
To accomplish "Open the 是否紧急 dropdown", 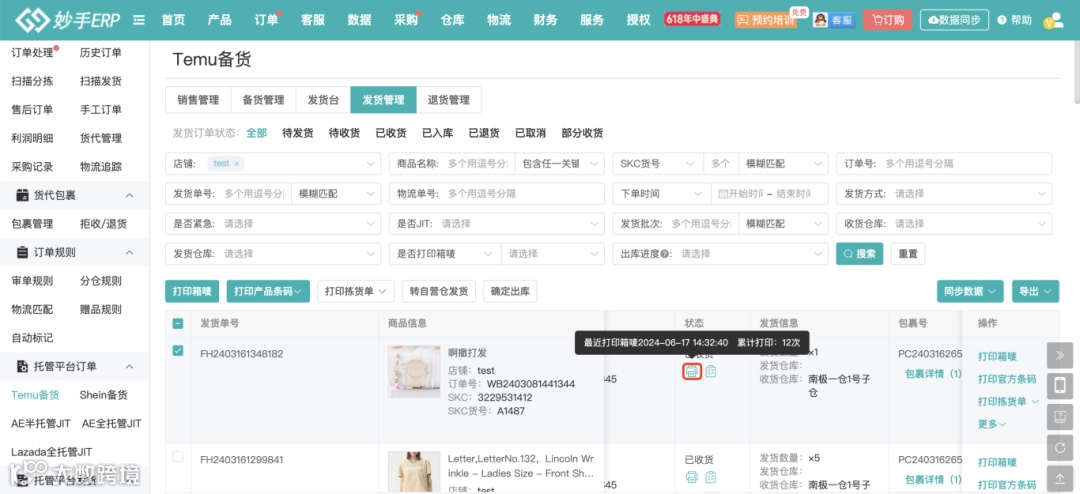I will pyautogui.click(x=273, y=224).
